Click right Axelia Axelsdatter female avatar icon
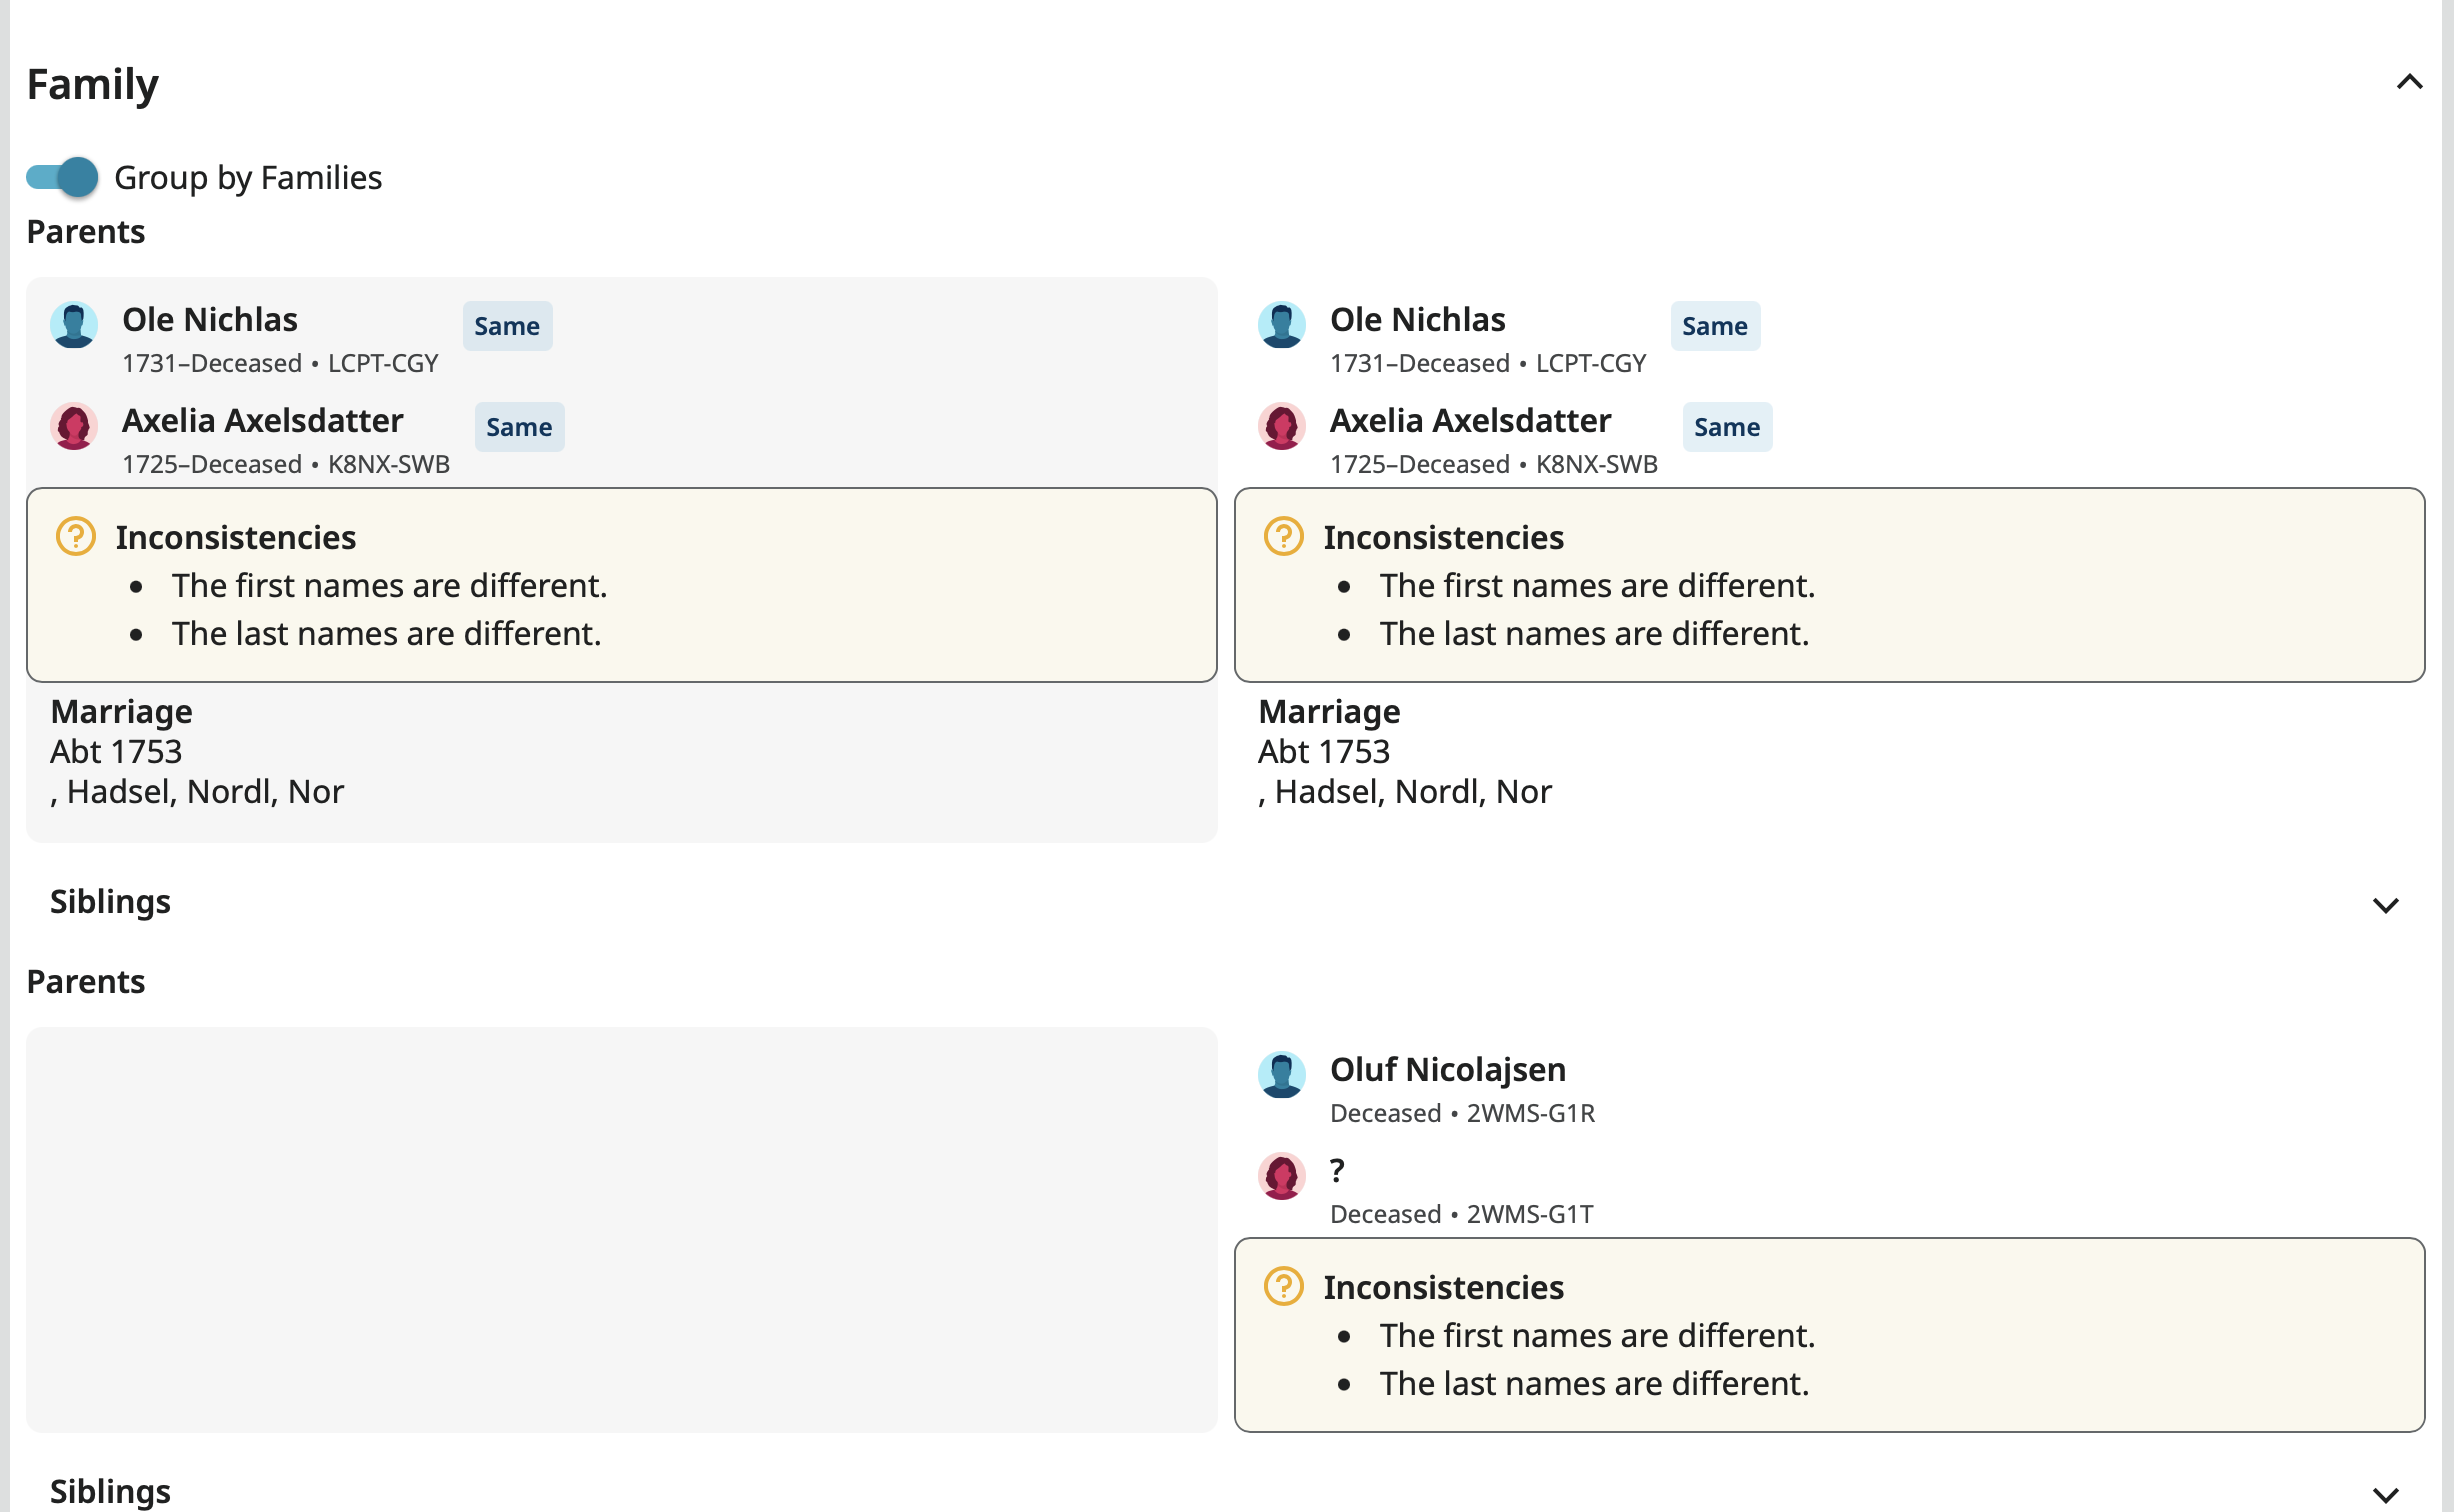This screenshot has height=1512, width=2454. pos(1281,426)
